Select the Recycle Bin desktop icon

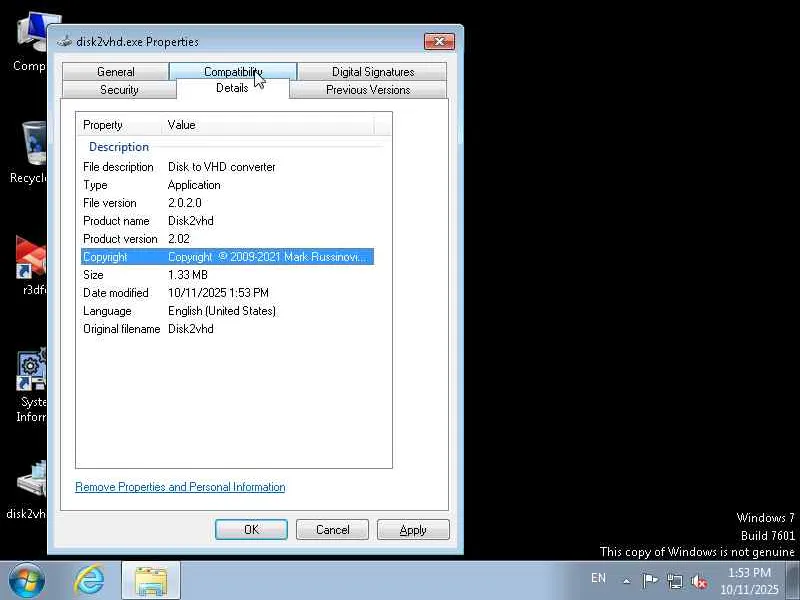click(x=29, y=152)
